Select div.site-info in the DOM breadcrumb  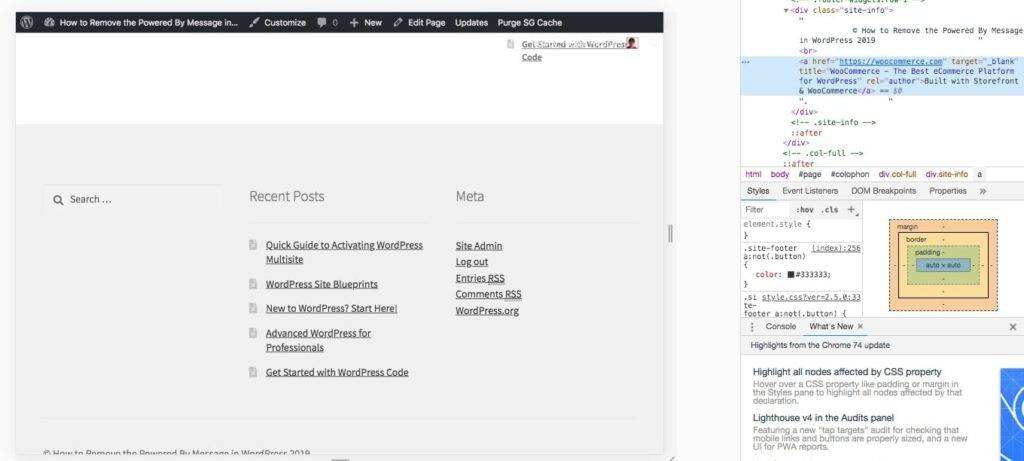pos(946,174)
